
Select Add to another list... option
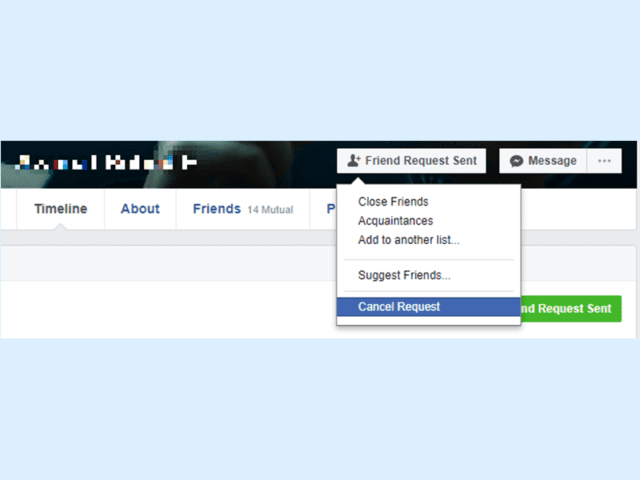(x=409, y=240)
